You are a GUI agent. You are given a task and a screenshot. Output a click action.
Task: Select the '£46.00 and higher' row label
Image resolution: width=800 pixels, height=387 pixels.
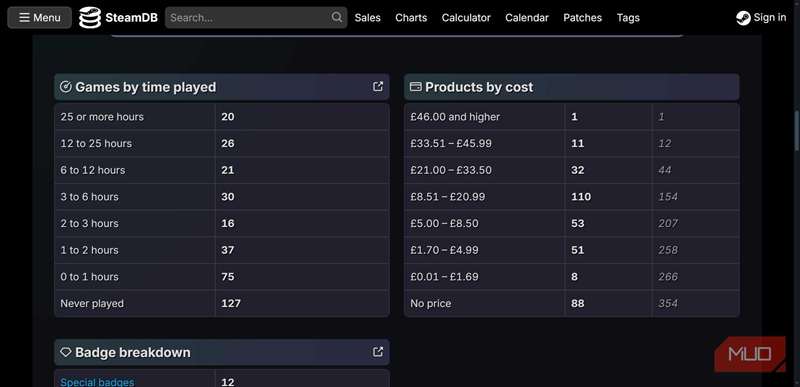click(x=455, y=117)
